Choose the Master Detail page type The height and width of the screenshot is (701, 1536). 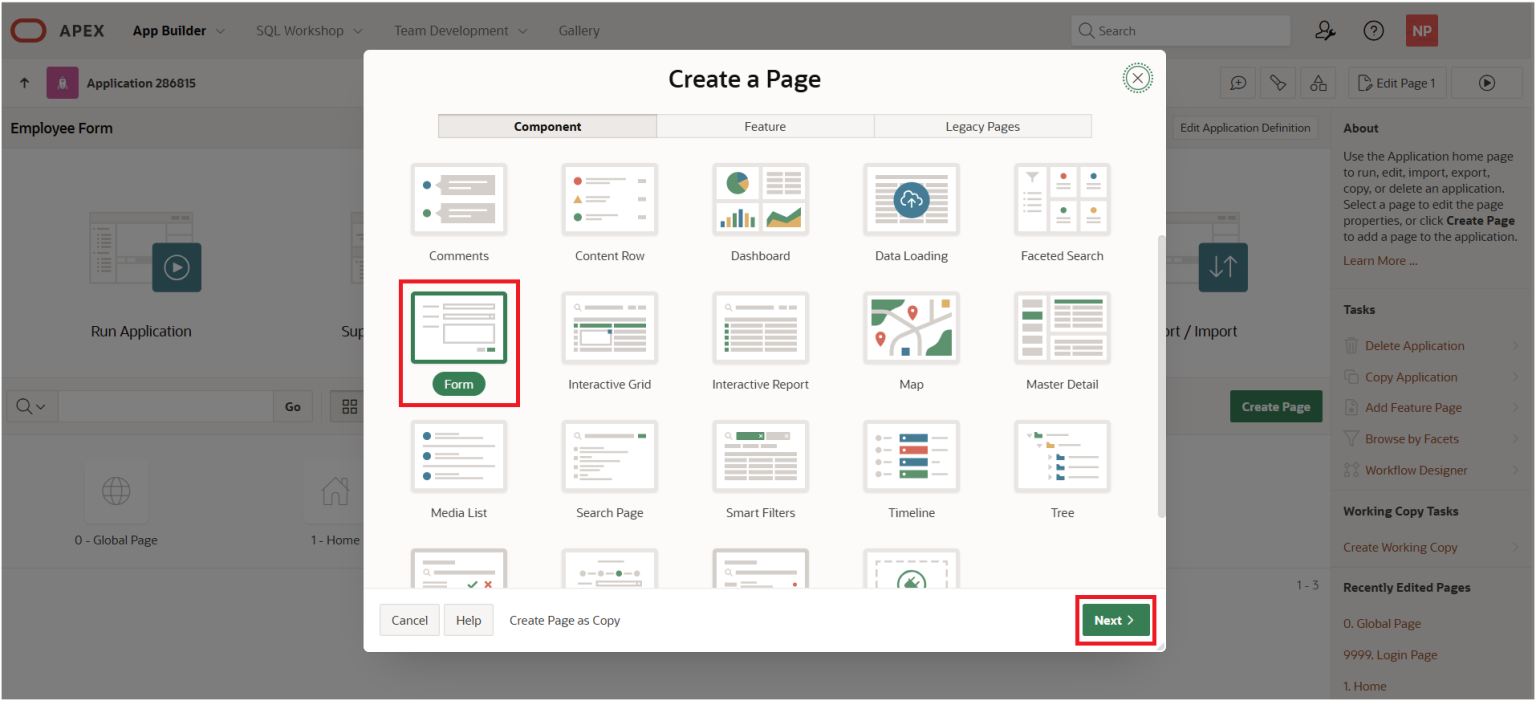(1061, 340)
